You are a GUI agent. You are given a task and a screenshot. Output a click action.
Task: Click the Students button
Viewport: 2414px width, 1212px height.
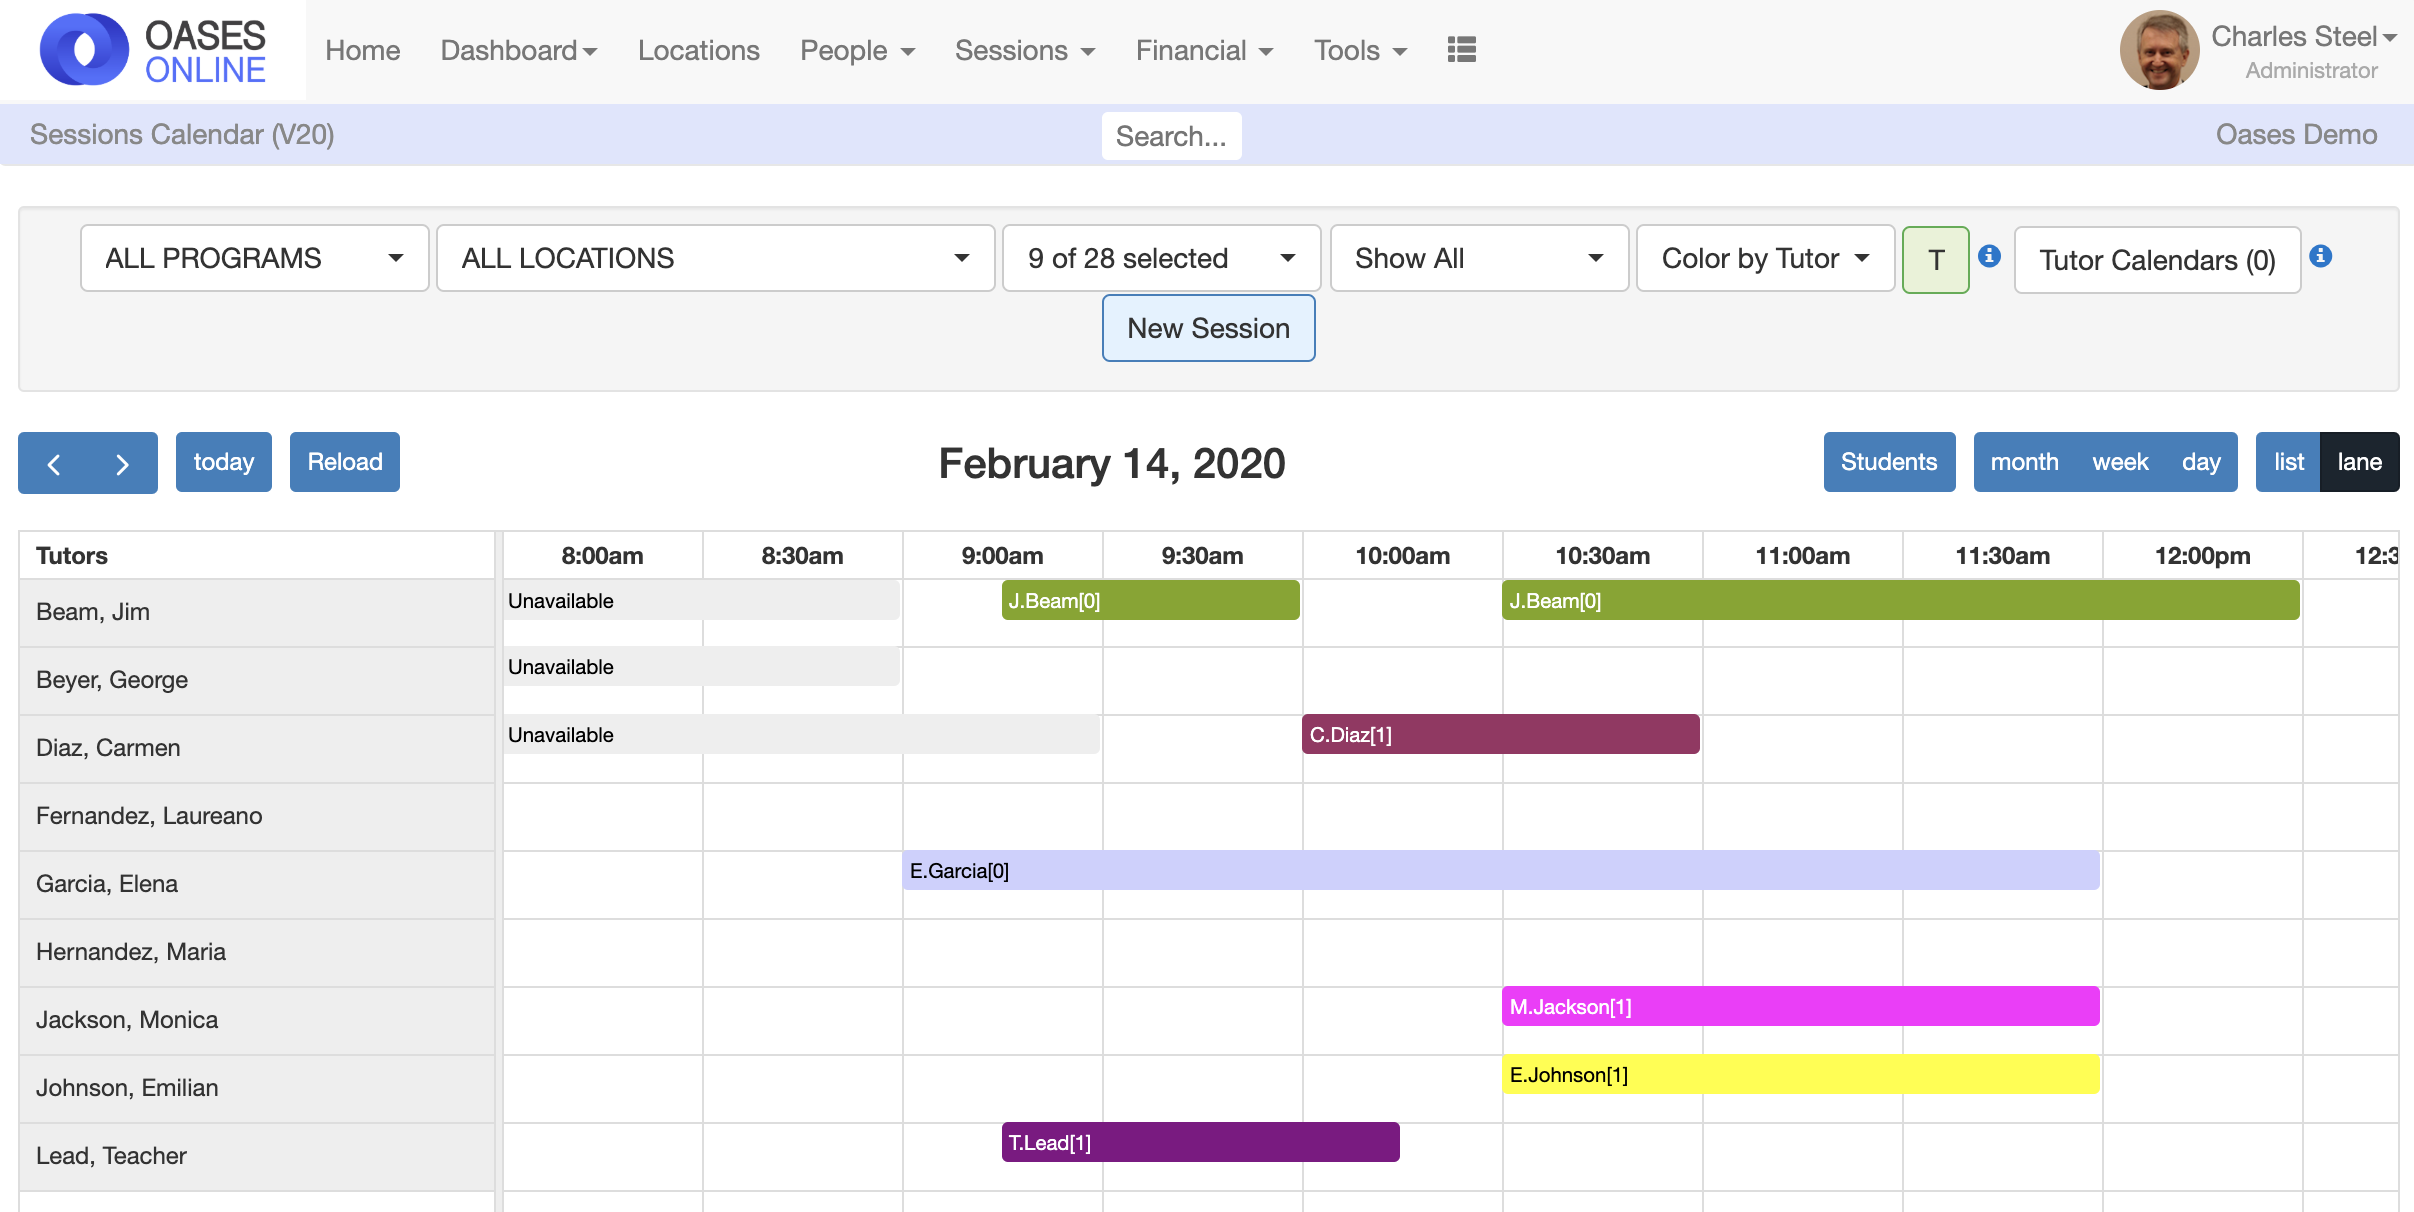pos(1889,462)
